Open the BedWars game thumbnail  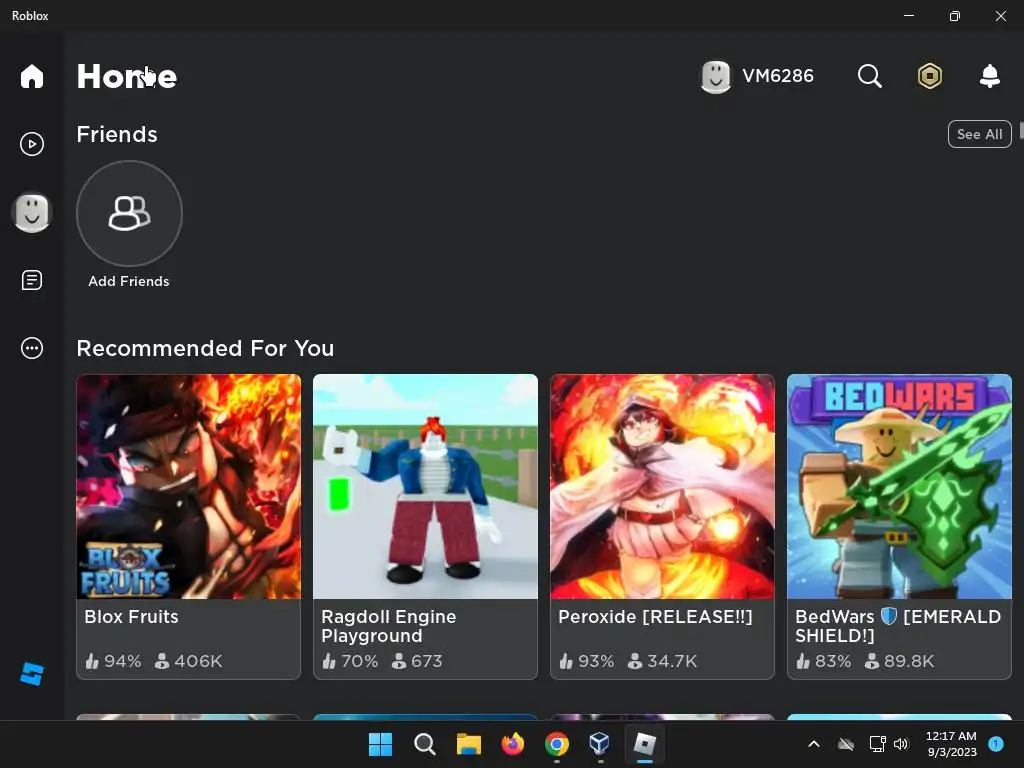coord(899,487)
